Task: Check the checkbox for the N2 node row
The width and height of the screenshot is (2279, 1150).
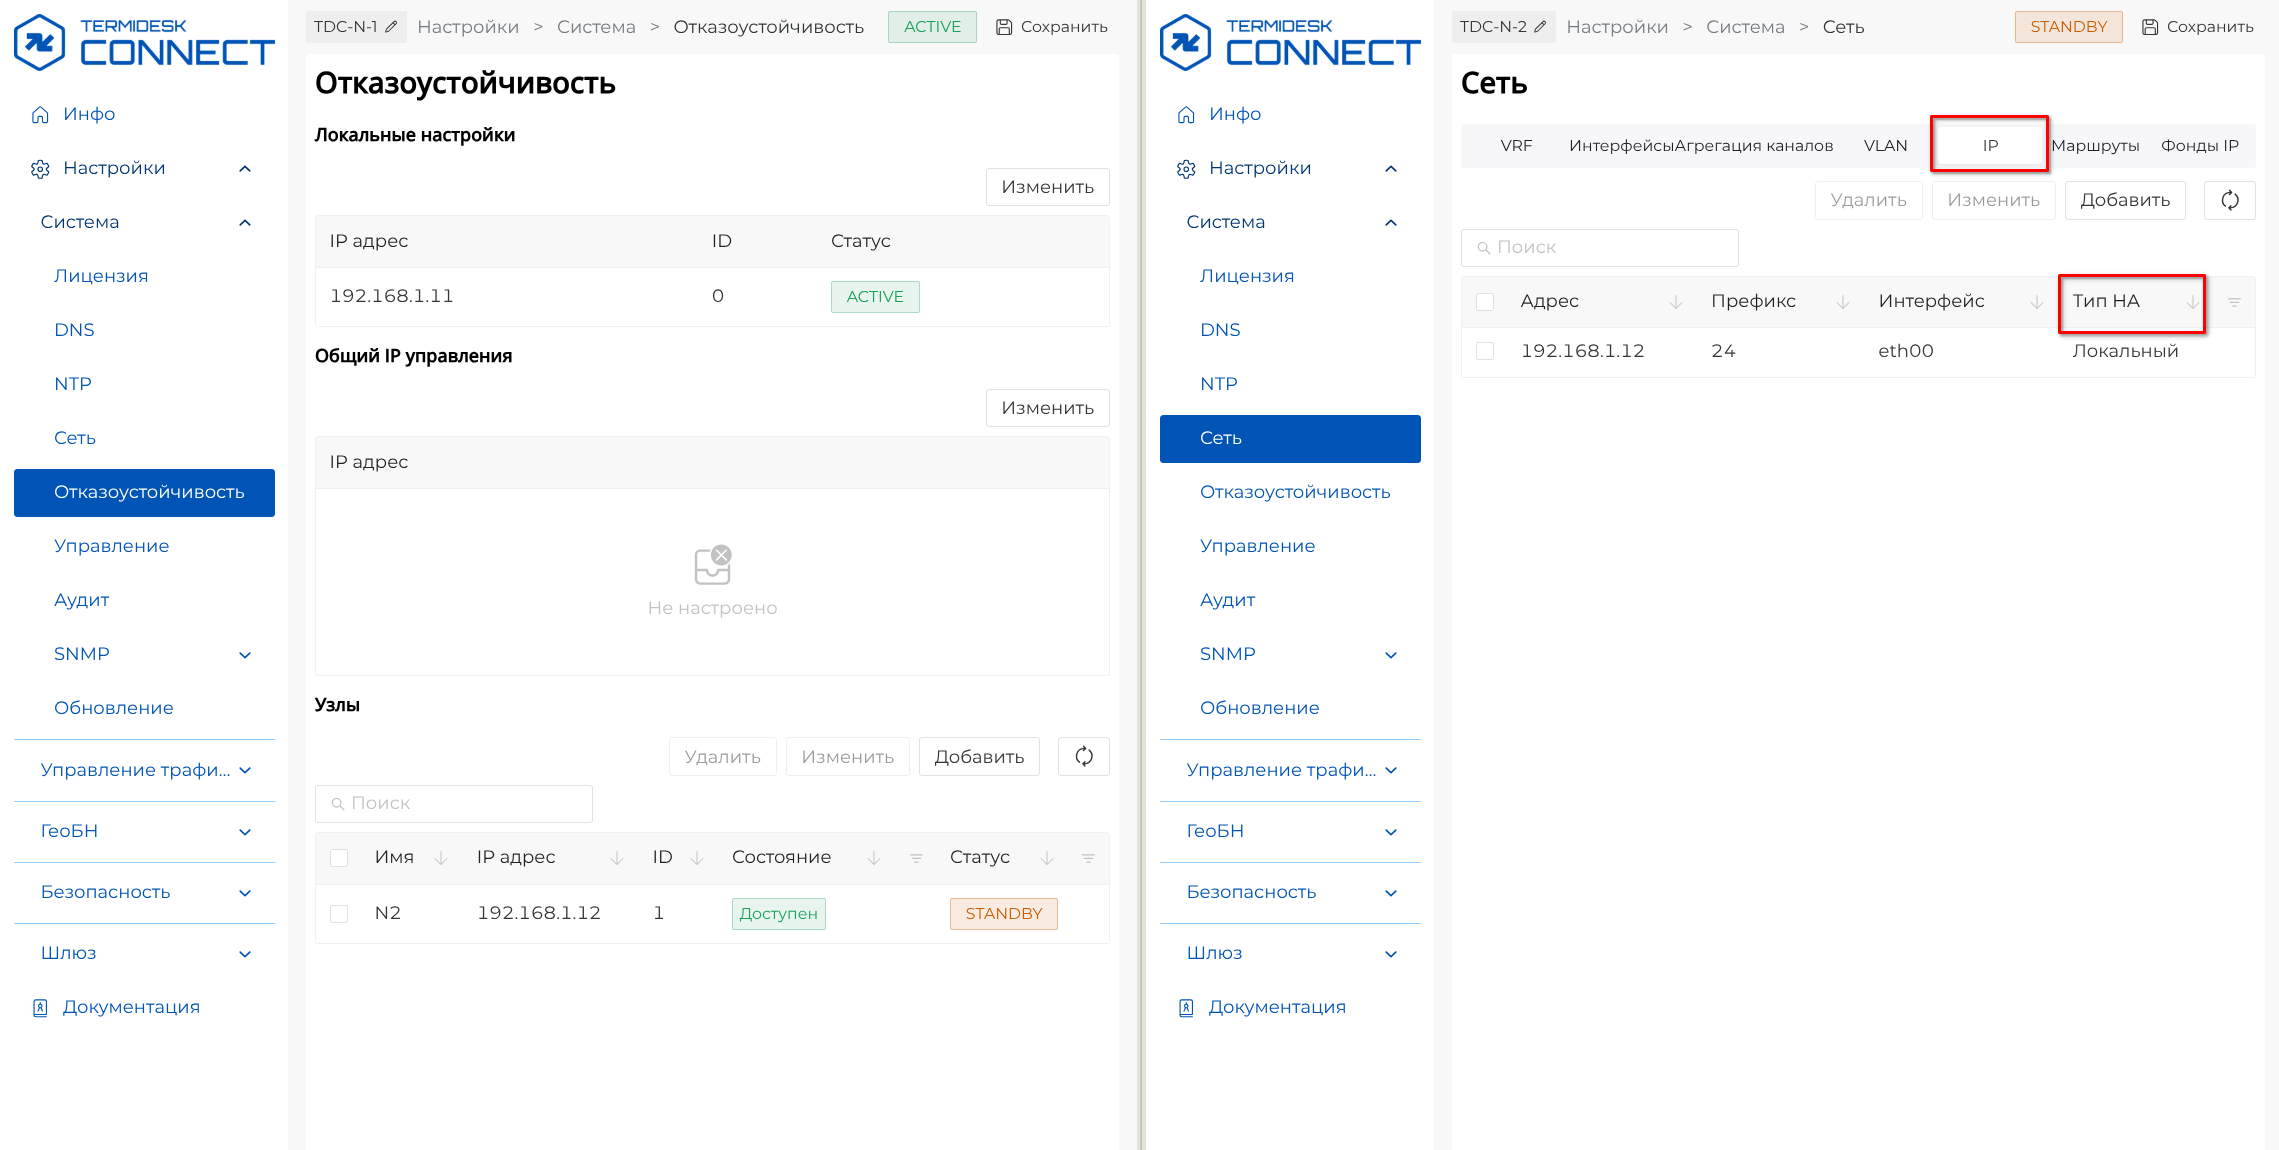Action: (x=339, y=913)
